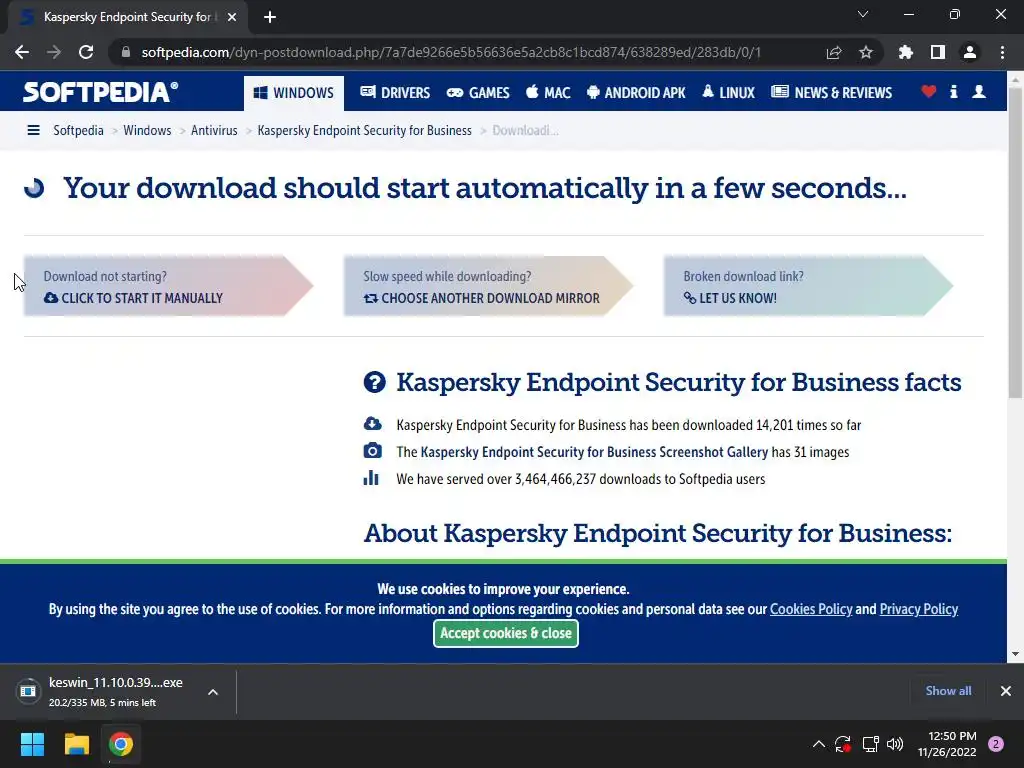Open the GAMES section

(478, 93)
